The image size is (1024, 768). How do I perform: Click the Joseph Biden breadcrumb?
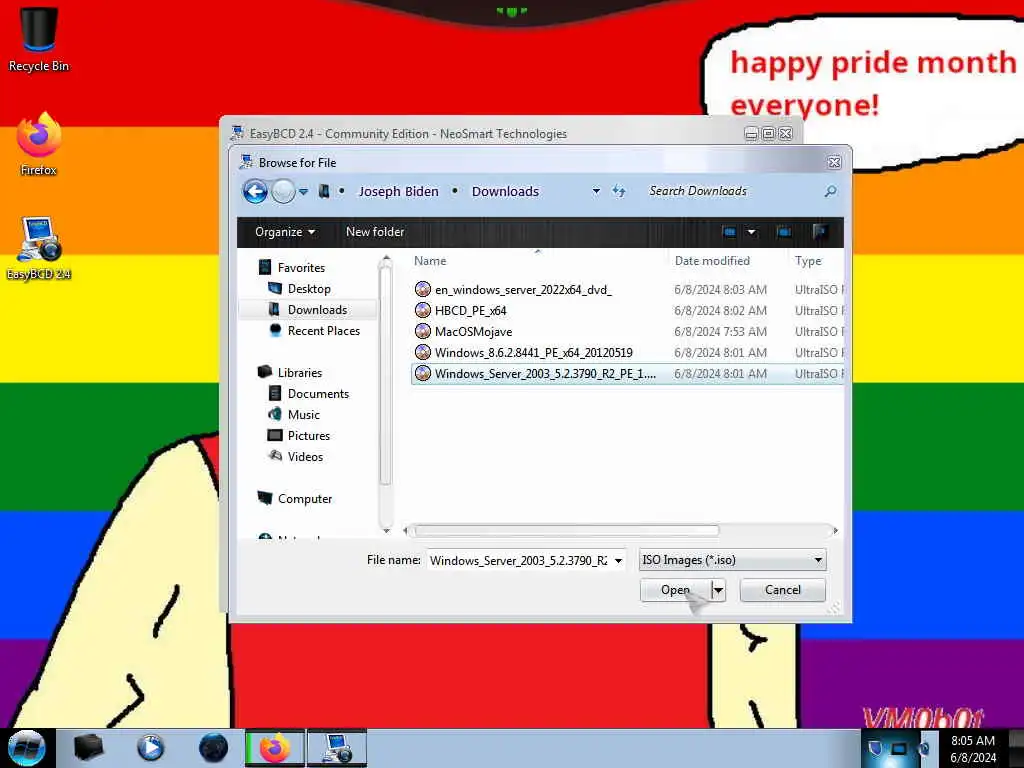pos(398,191)
